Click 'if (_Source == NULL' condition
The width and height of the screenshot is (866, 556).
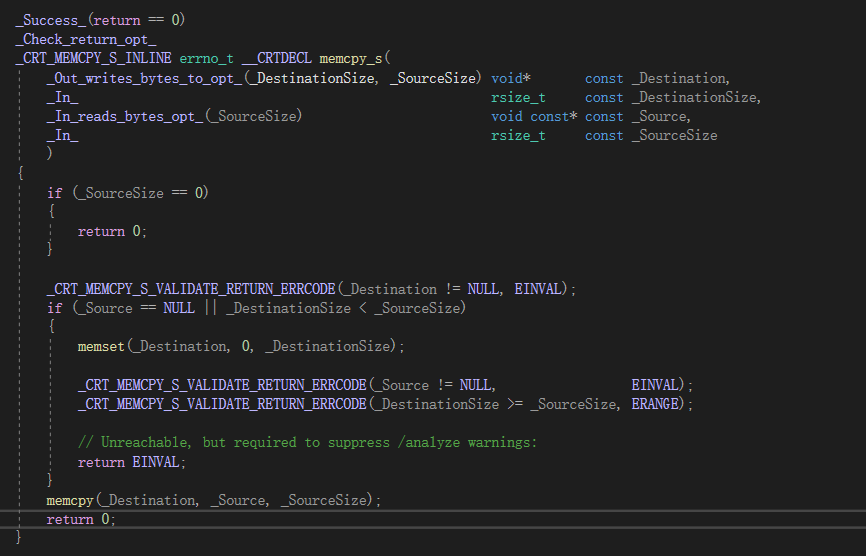coord(121,308)
